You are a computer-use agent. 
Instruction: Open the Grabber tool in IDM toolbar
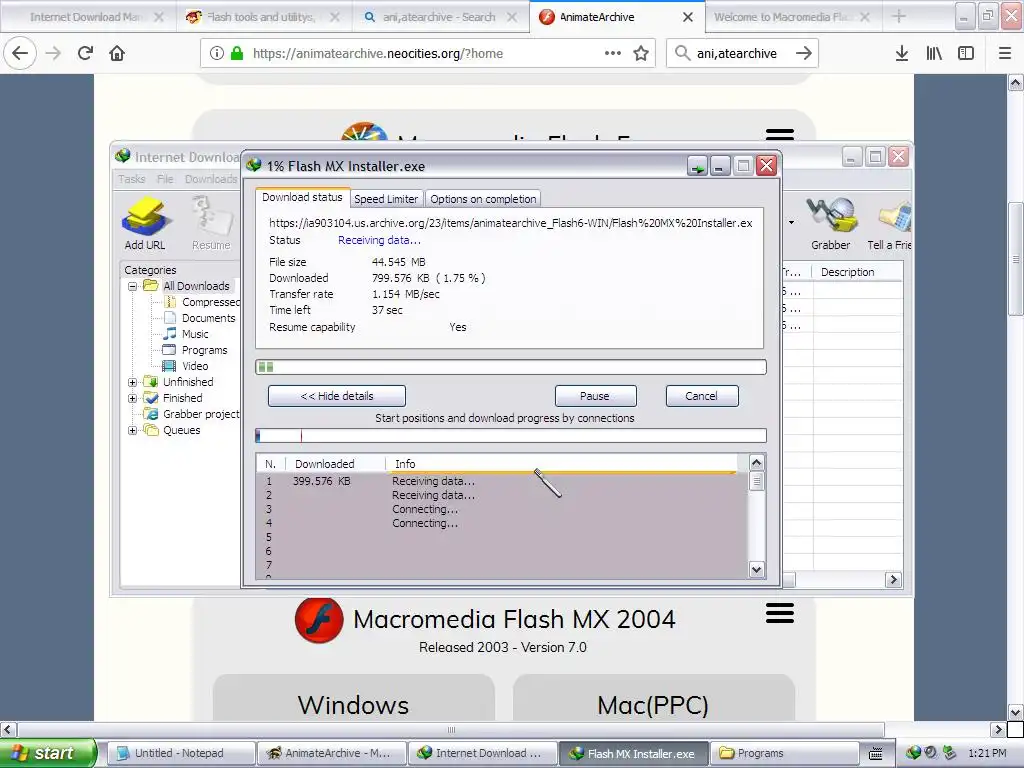(x=831, y=223)
